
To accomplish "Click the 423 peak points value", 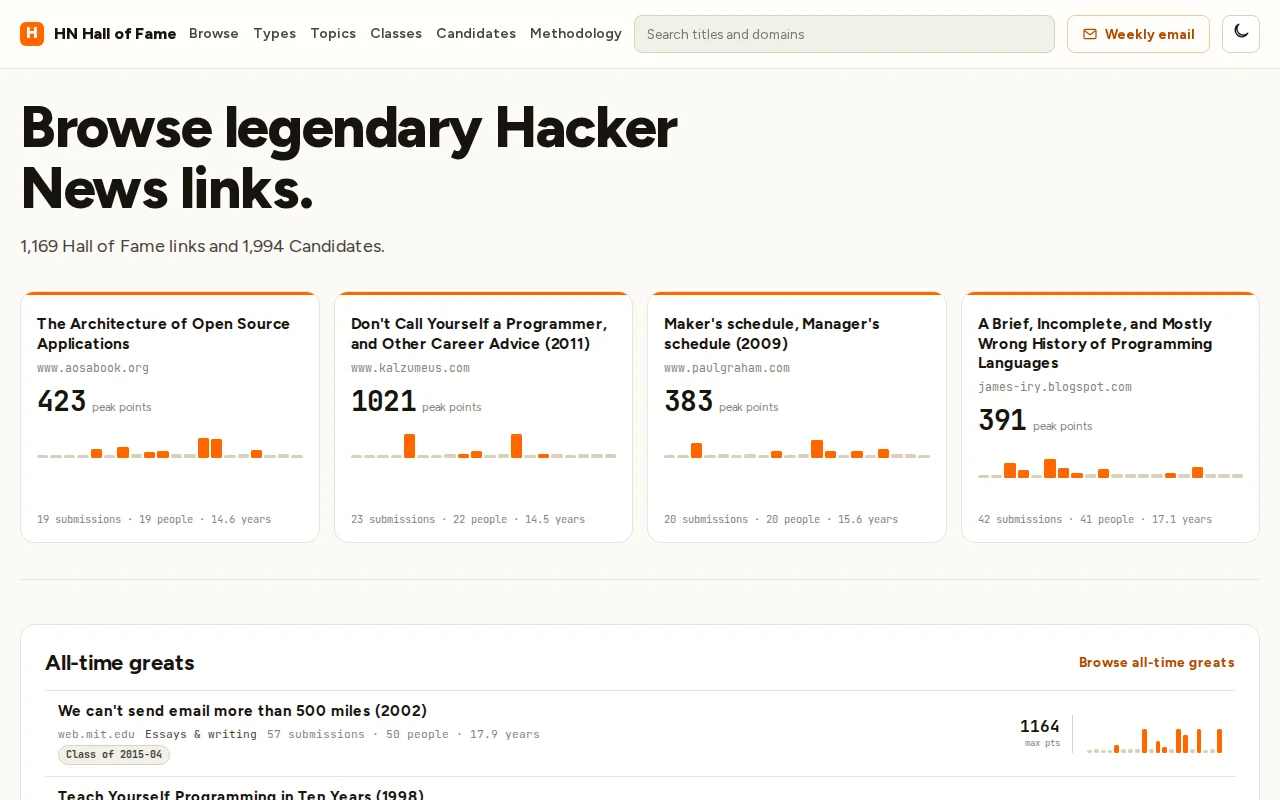I will click(x=62, y=402).
